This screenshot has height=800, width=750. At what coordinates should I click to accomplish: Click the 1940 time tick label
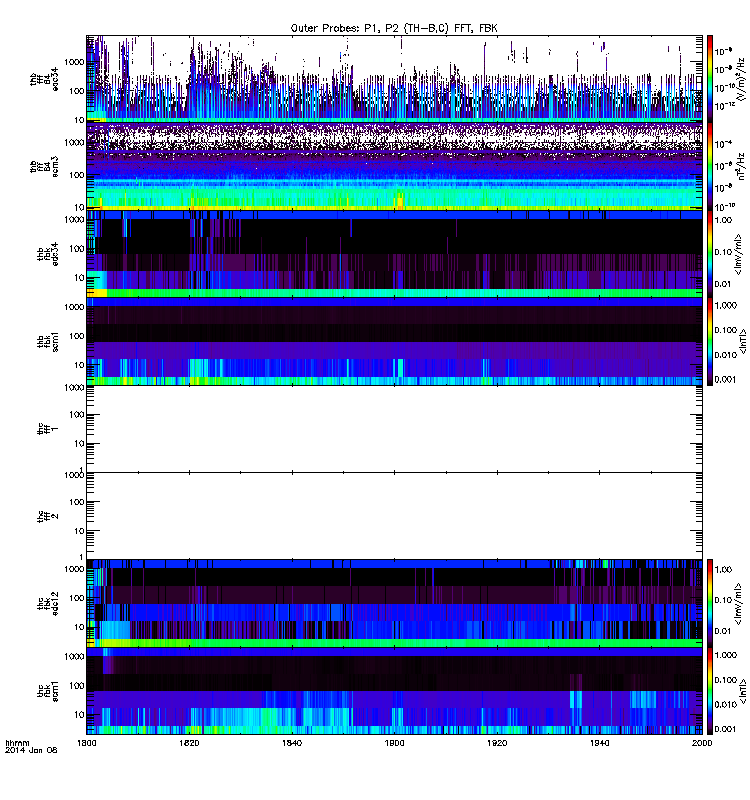coord(599,743)
